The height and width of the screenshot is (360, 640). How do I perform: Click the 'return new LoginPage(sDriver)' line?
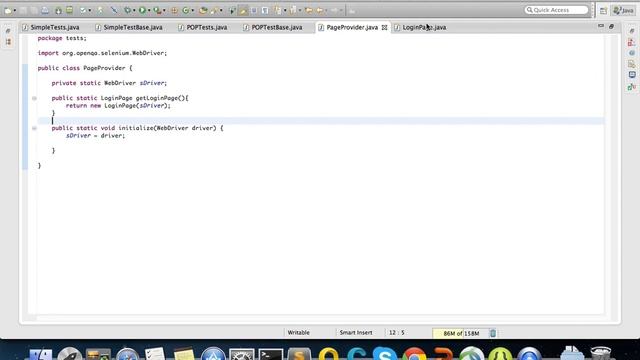[118, 106]
